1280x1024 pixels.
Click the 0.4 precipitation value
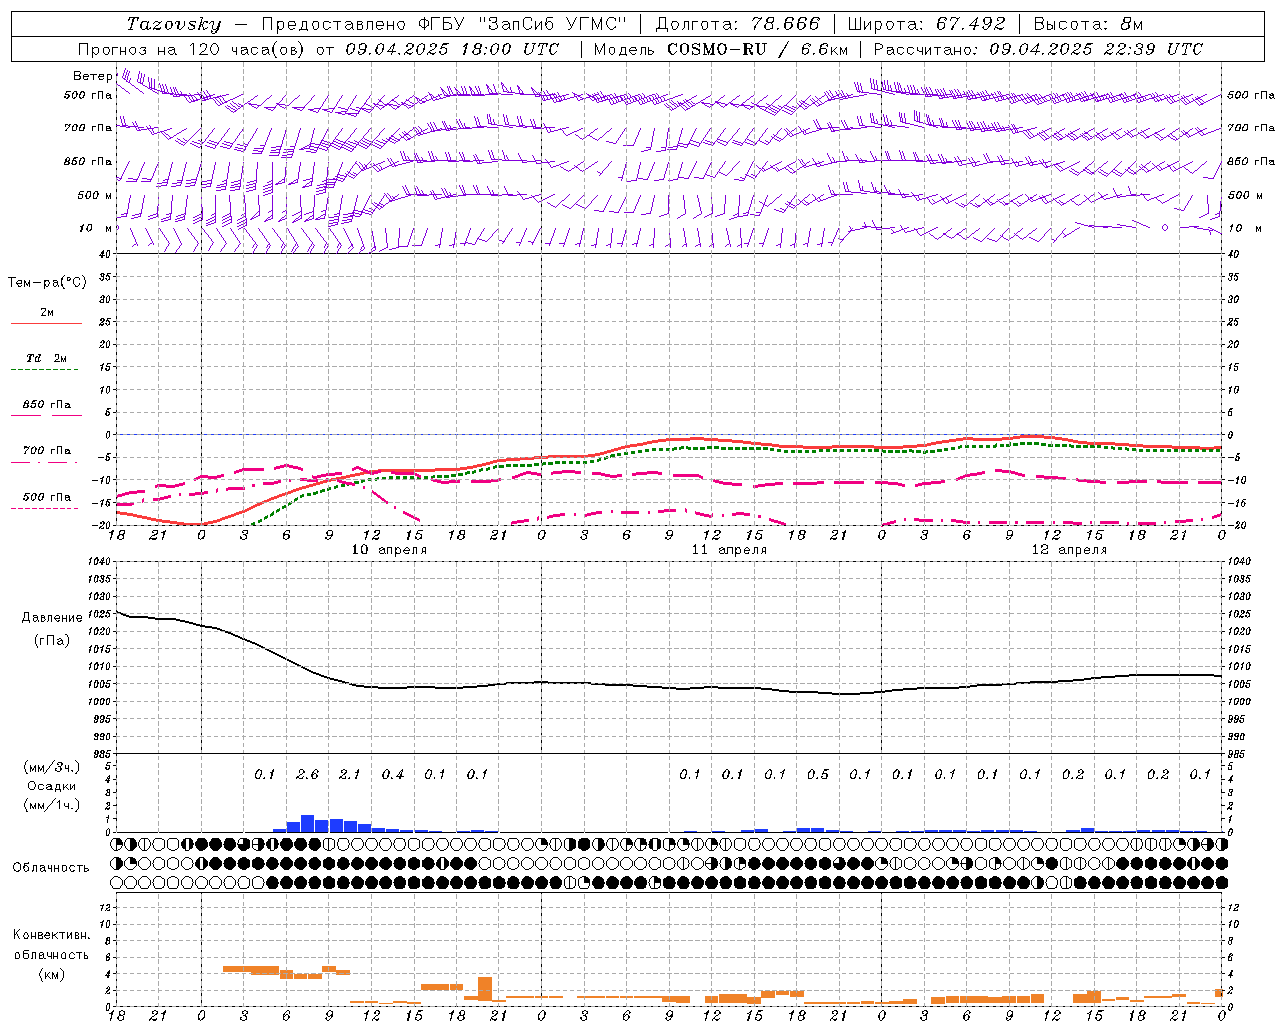(392, 774)
